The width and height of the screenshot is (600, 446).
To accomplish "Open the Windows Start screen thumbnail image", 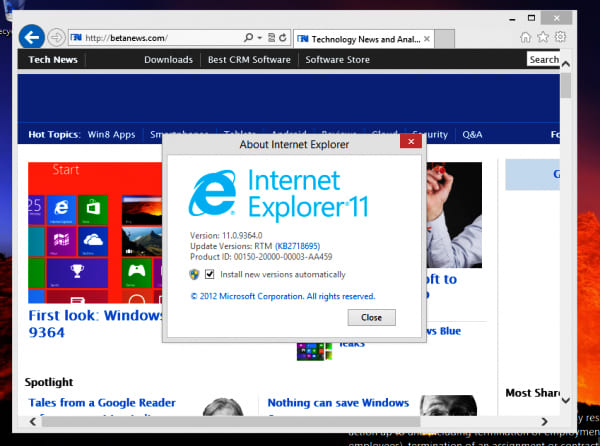I will tap(95, 233).
